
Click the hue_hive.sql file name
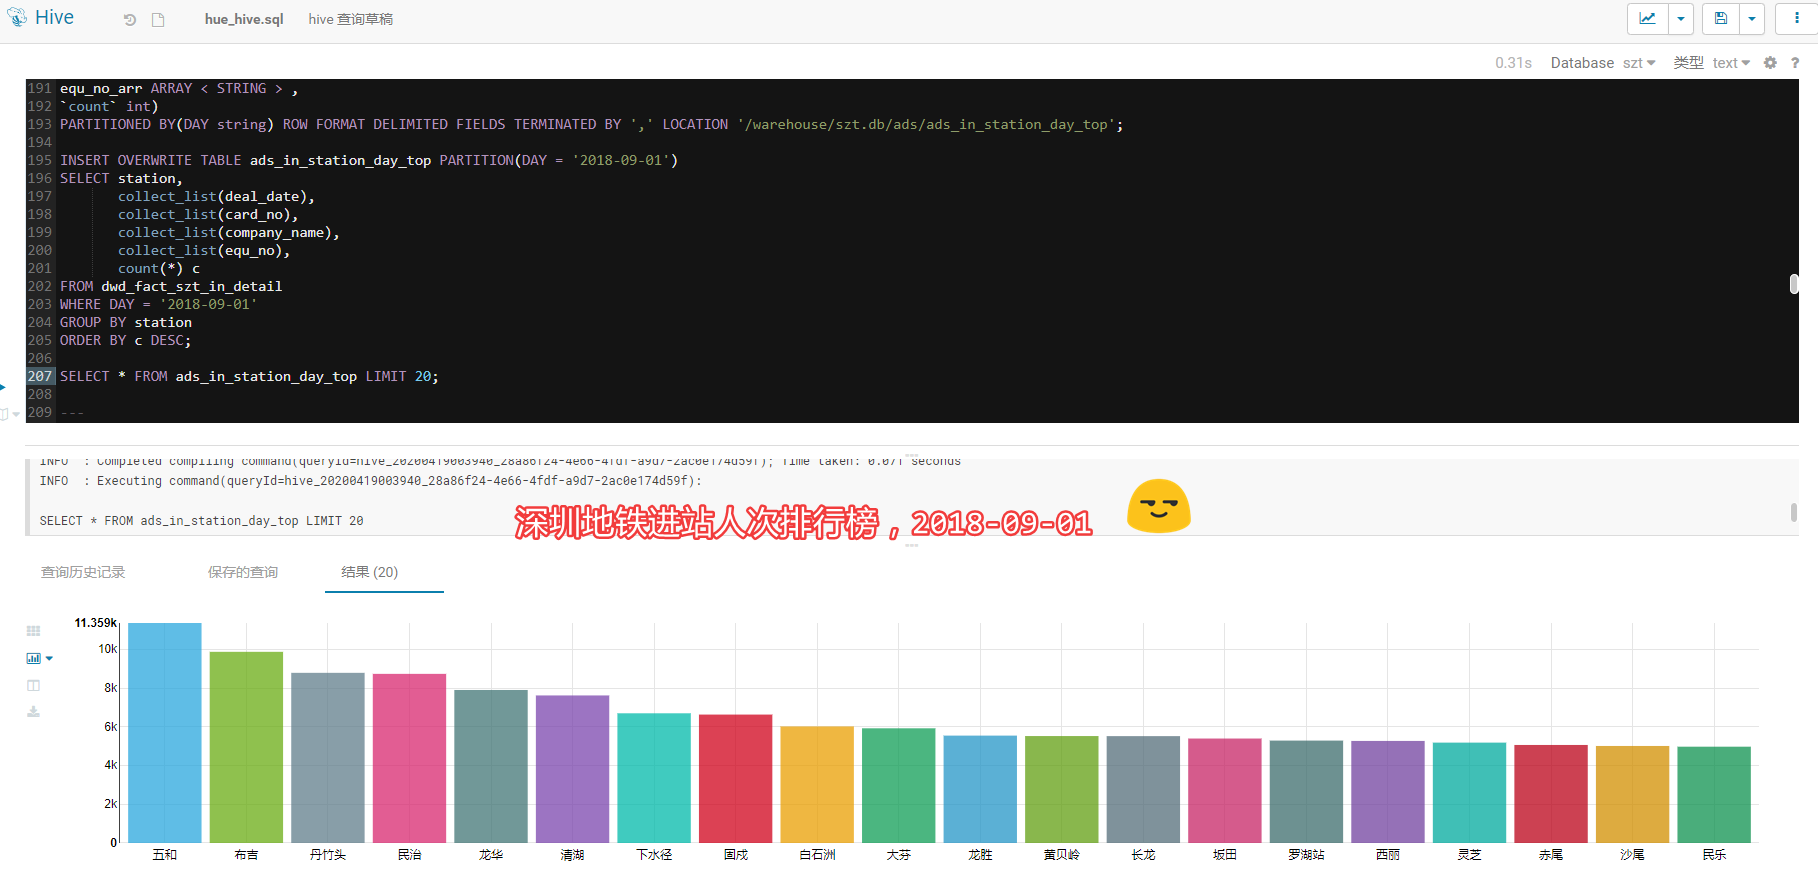(x=244, y=19)
